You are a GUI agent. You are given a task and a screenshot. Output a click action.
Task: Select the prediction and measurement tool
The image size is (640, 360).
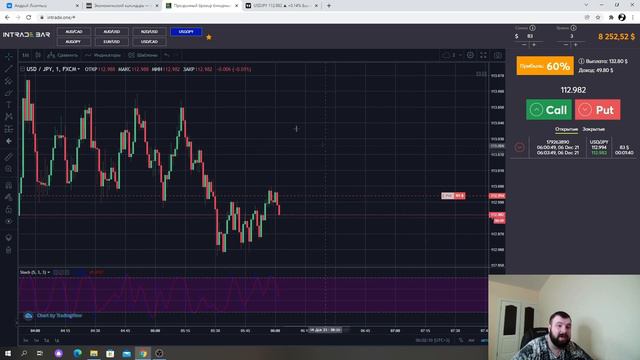(9, 129)
